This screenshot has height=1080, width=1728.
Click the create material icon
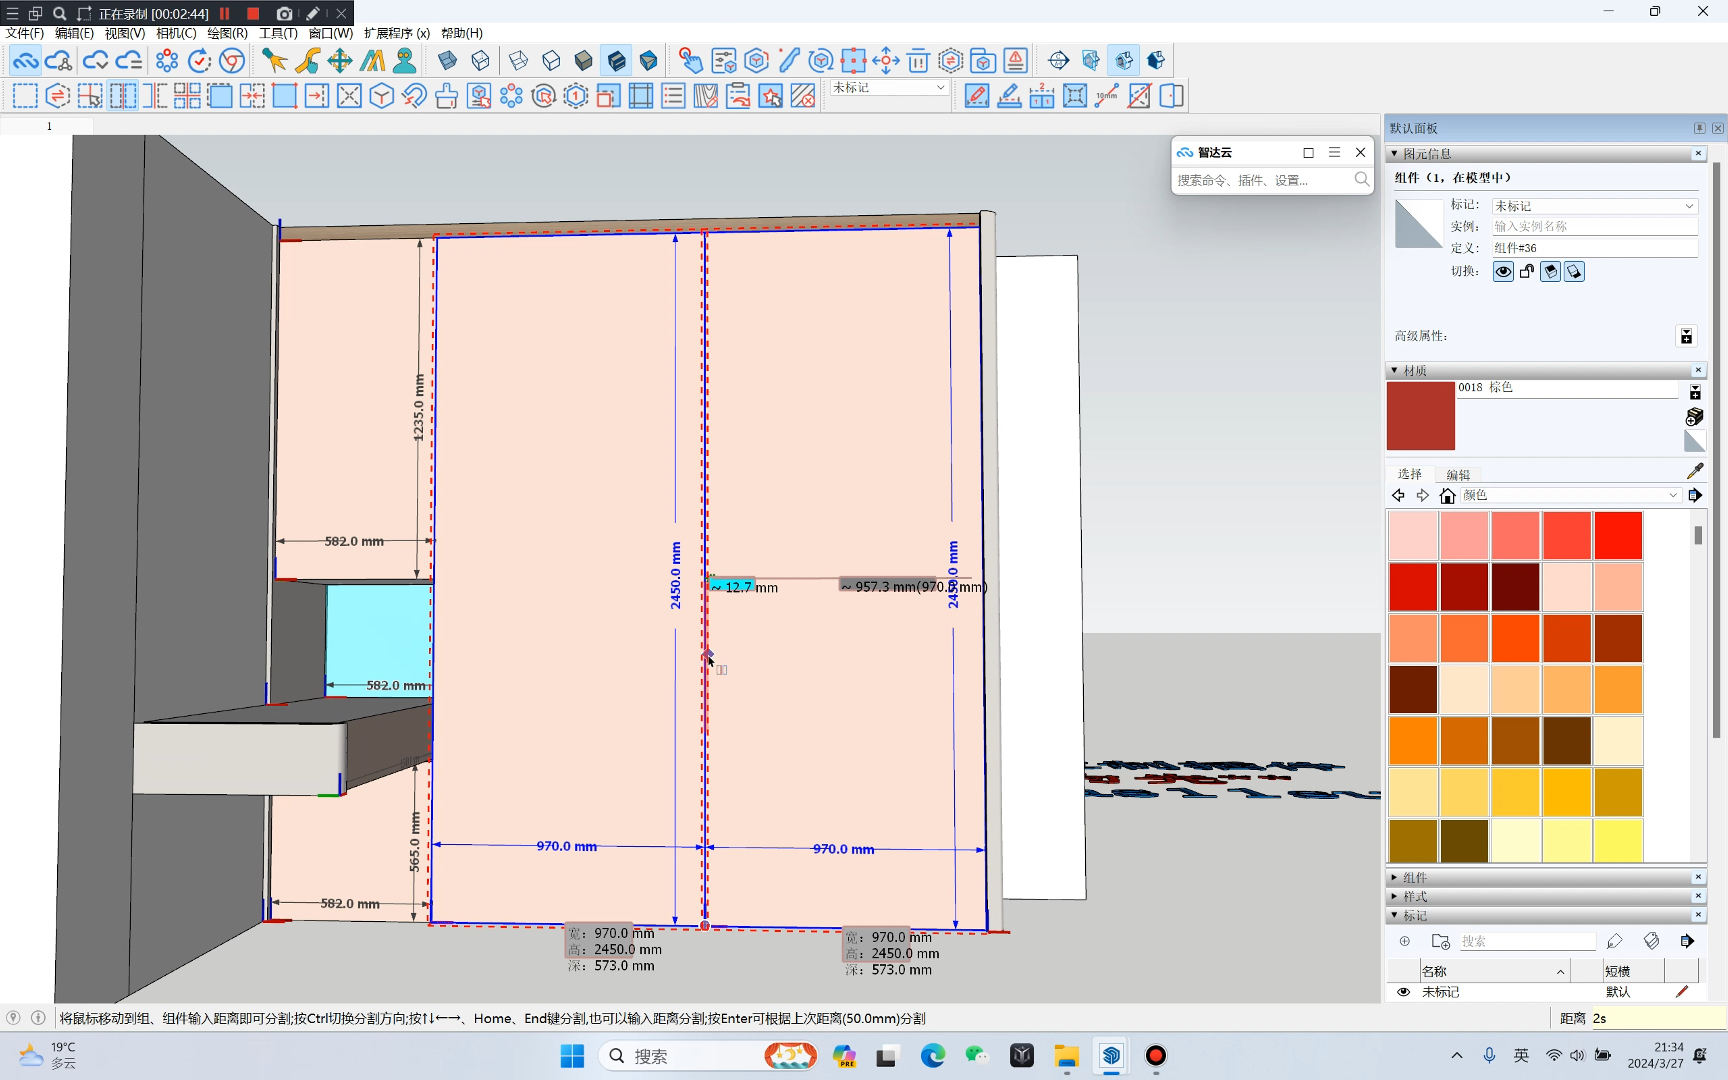click(1694, 416)
